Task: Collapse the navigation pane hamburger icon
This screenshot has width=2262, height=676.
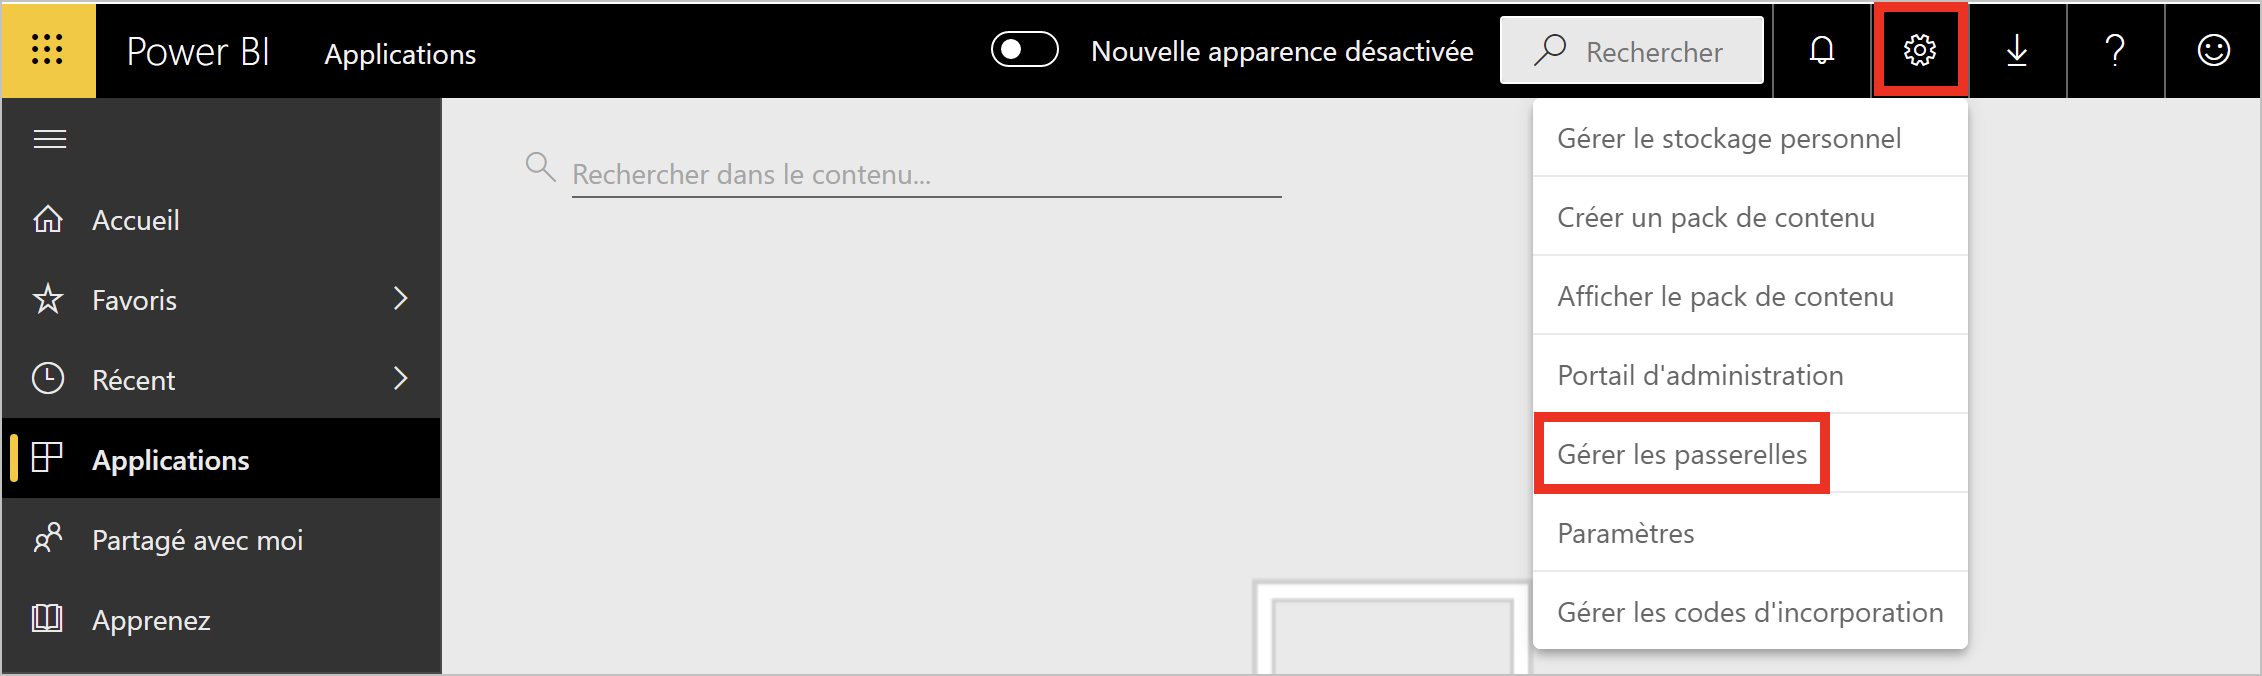Action: coord(50,139)
